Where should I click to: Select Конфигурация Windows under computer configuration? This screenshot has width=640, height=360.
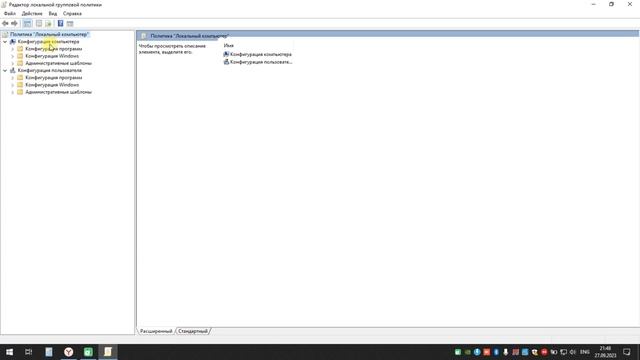pos(52,56)
